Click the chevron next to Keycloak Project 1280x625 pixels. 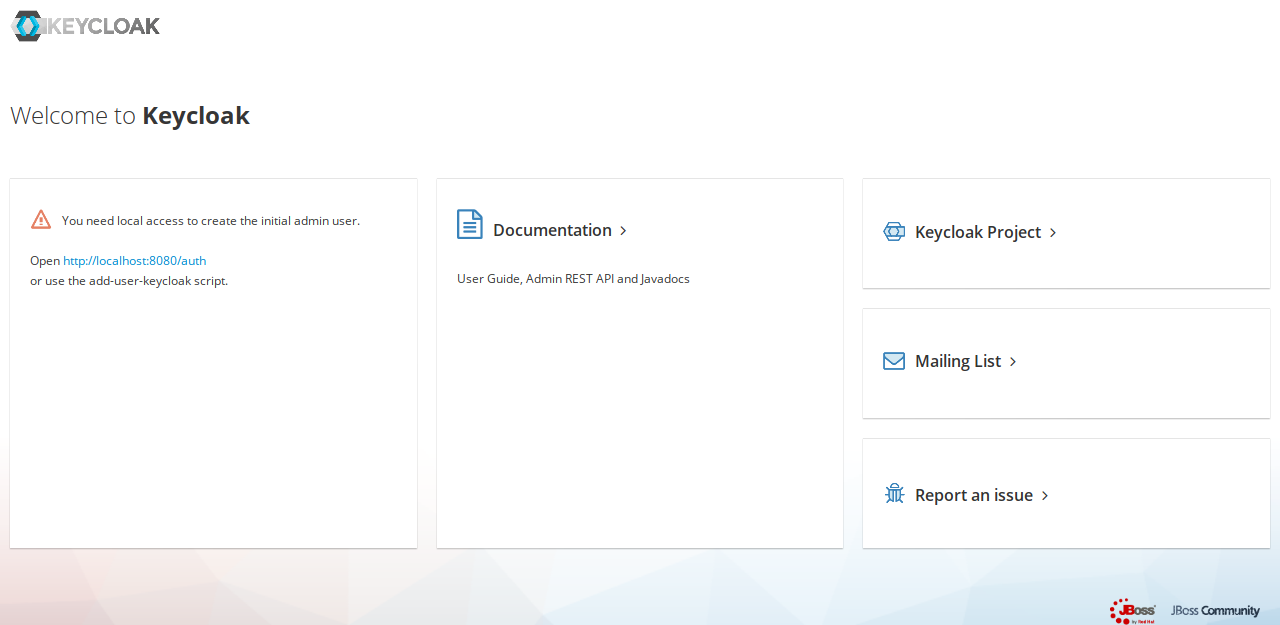coord(1053,233)
